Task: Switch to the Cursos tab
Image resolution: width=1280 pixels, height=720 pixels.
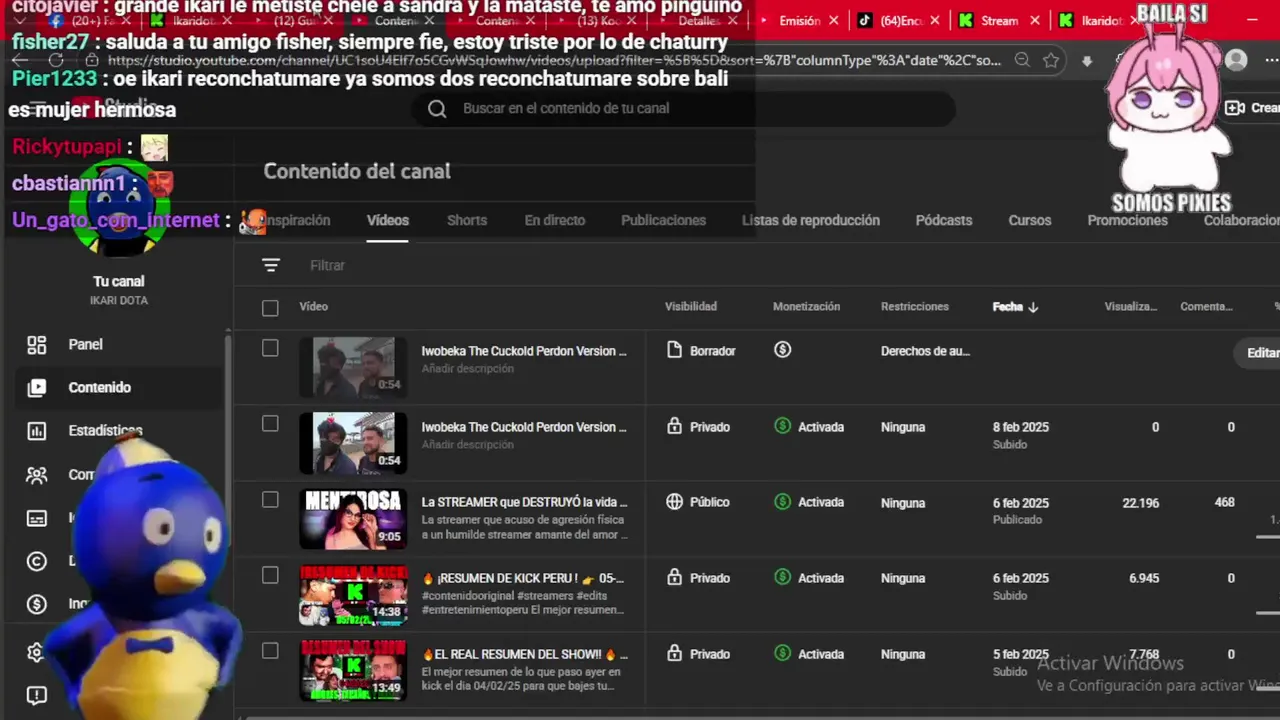Action: [1030, 220]
